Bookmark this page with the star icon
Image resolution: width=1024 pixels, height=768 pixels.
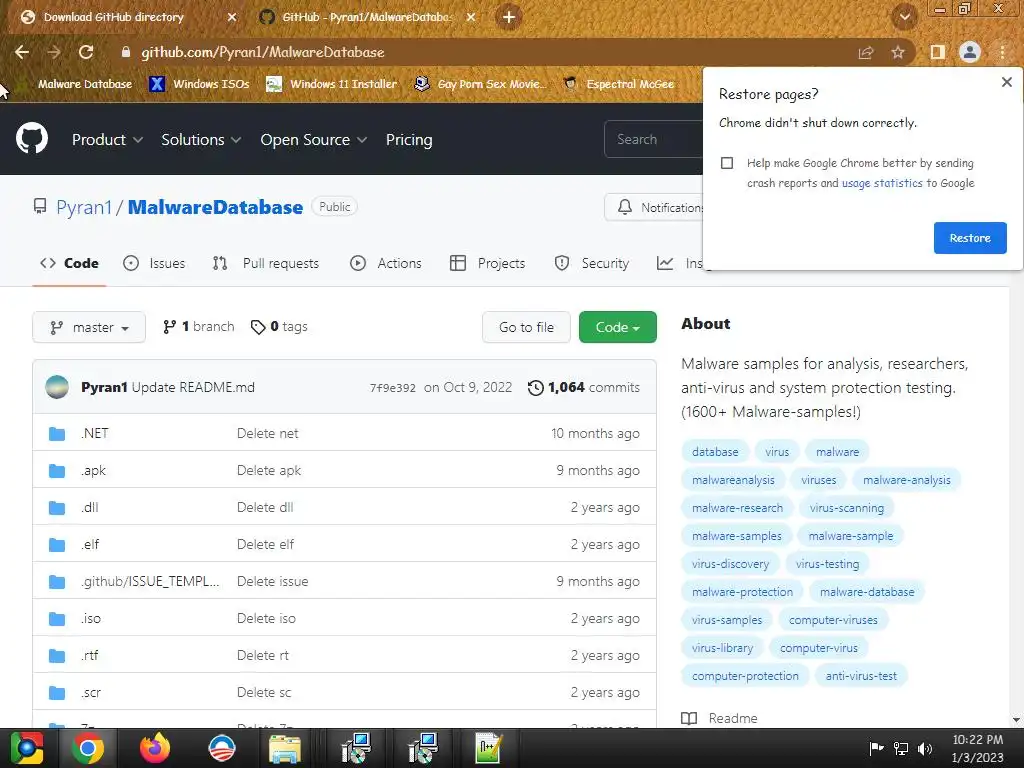click(x=898, y=52)
